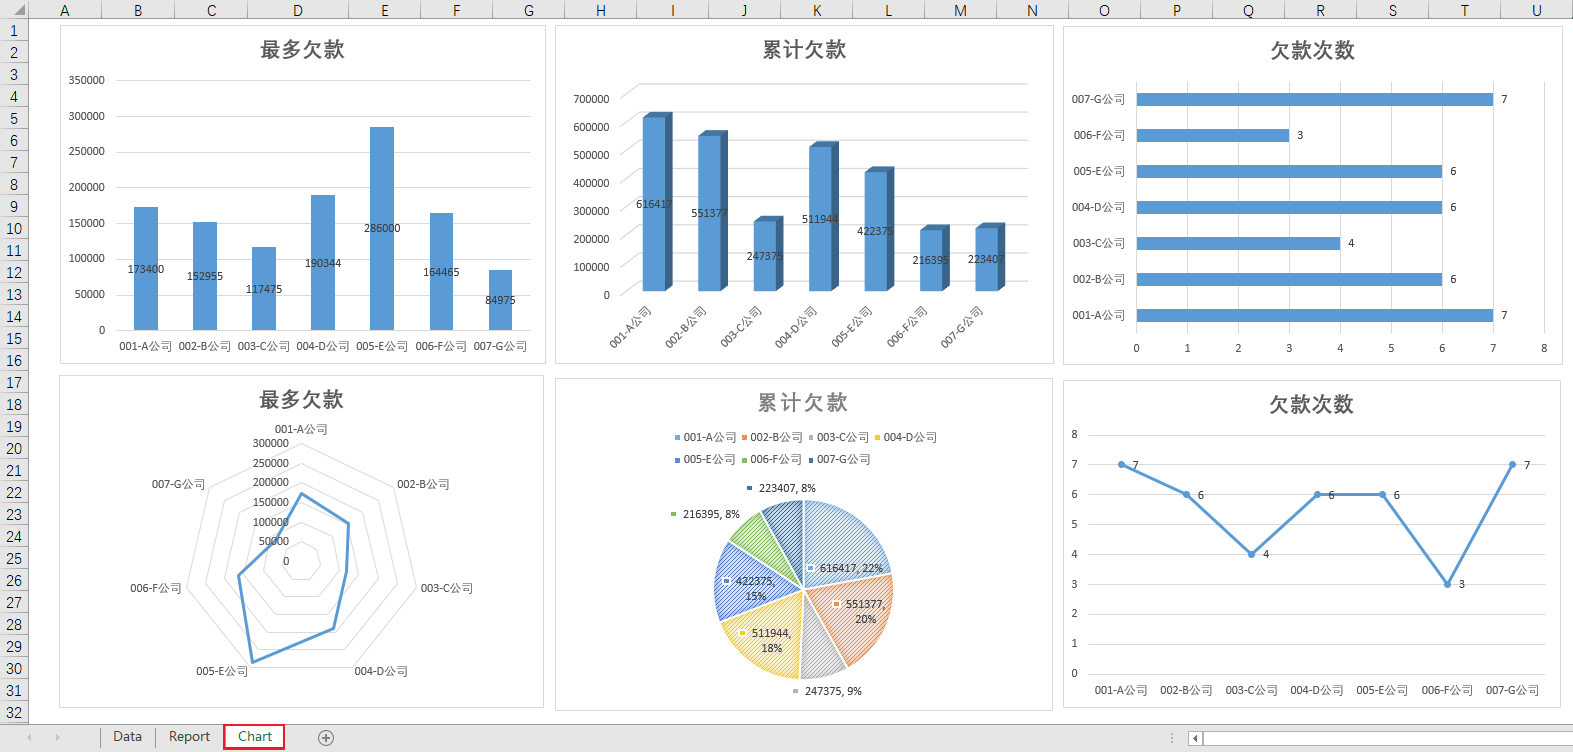
Task: Click 001-A公司 legend entry in pie chart
Action: point(706,438)
